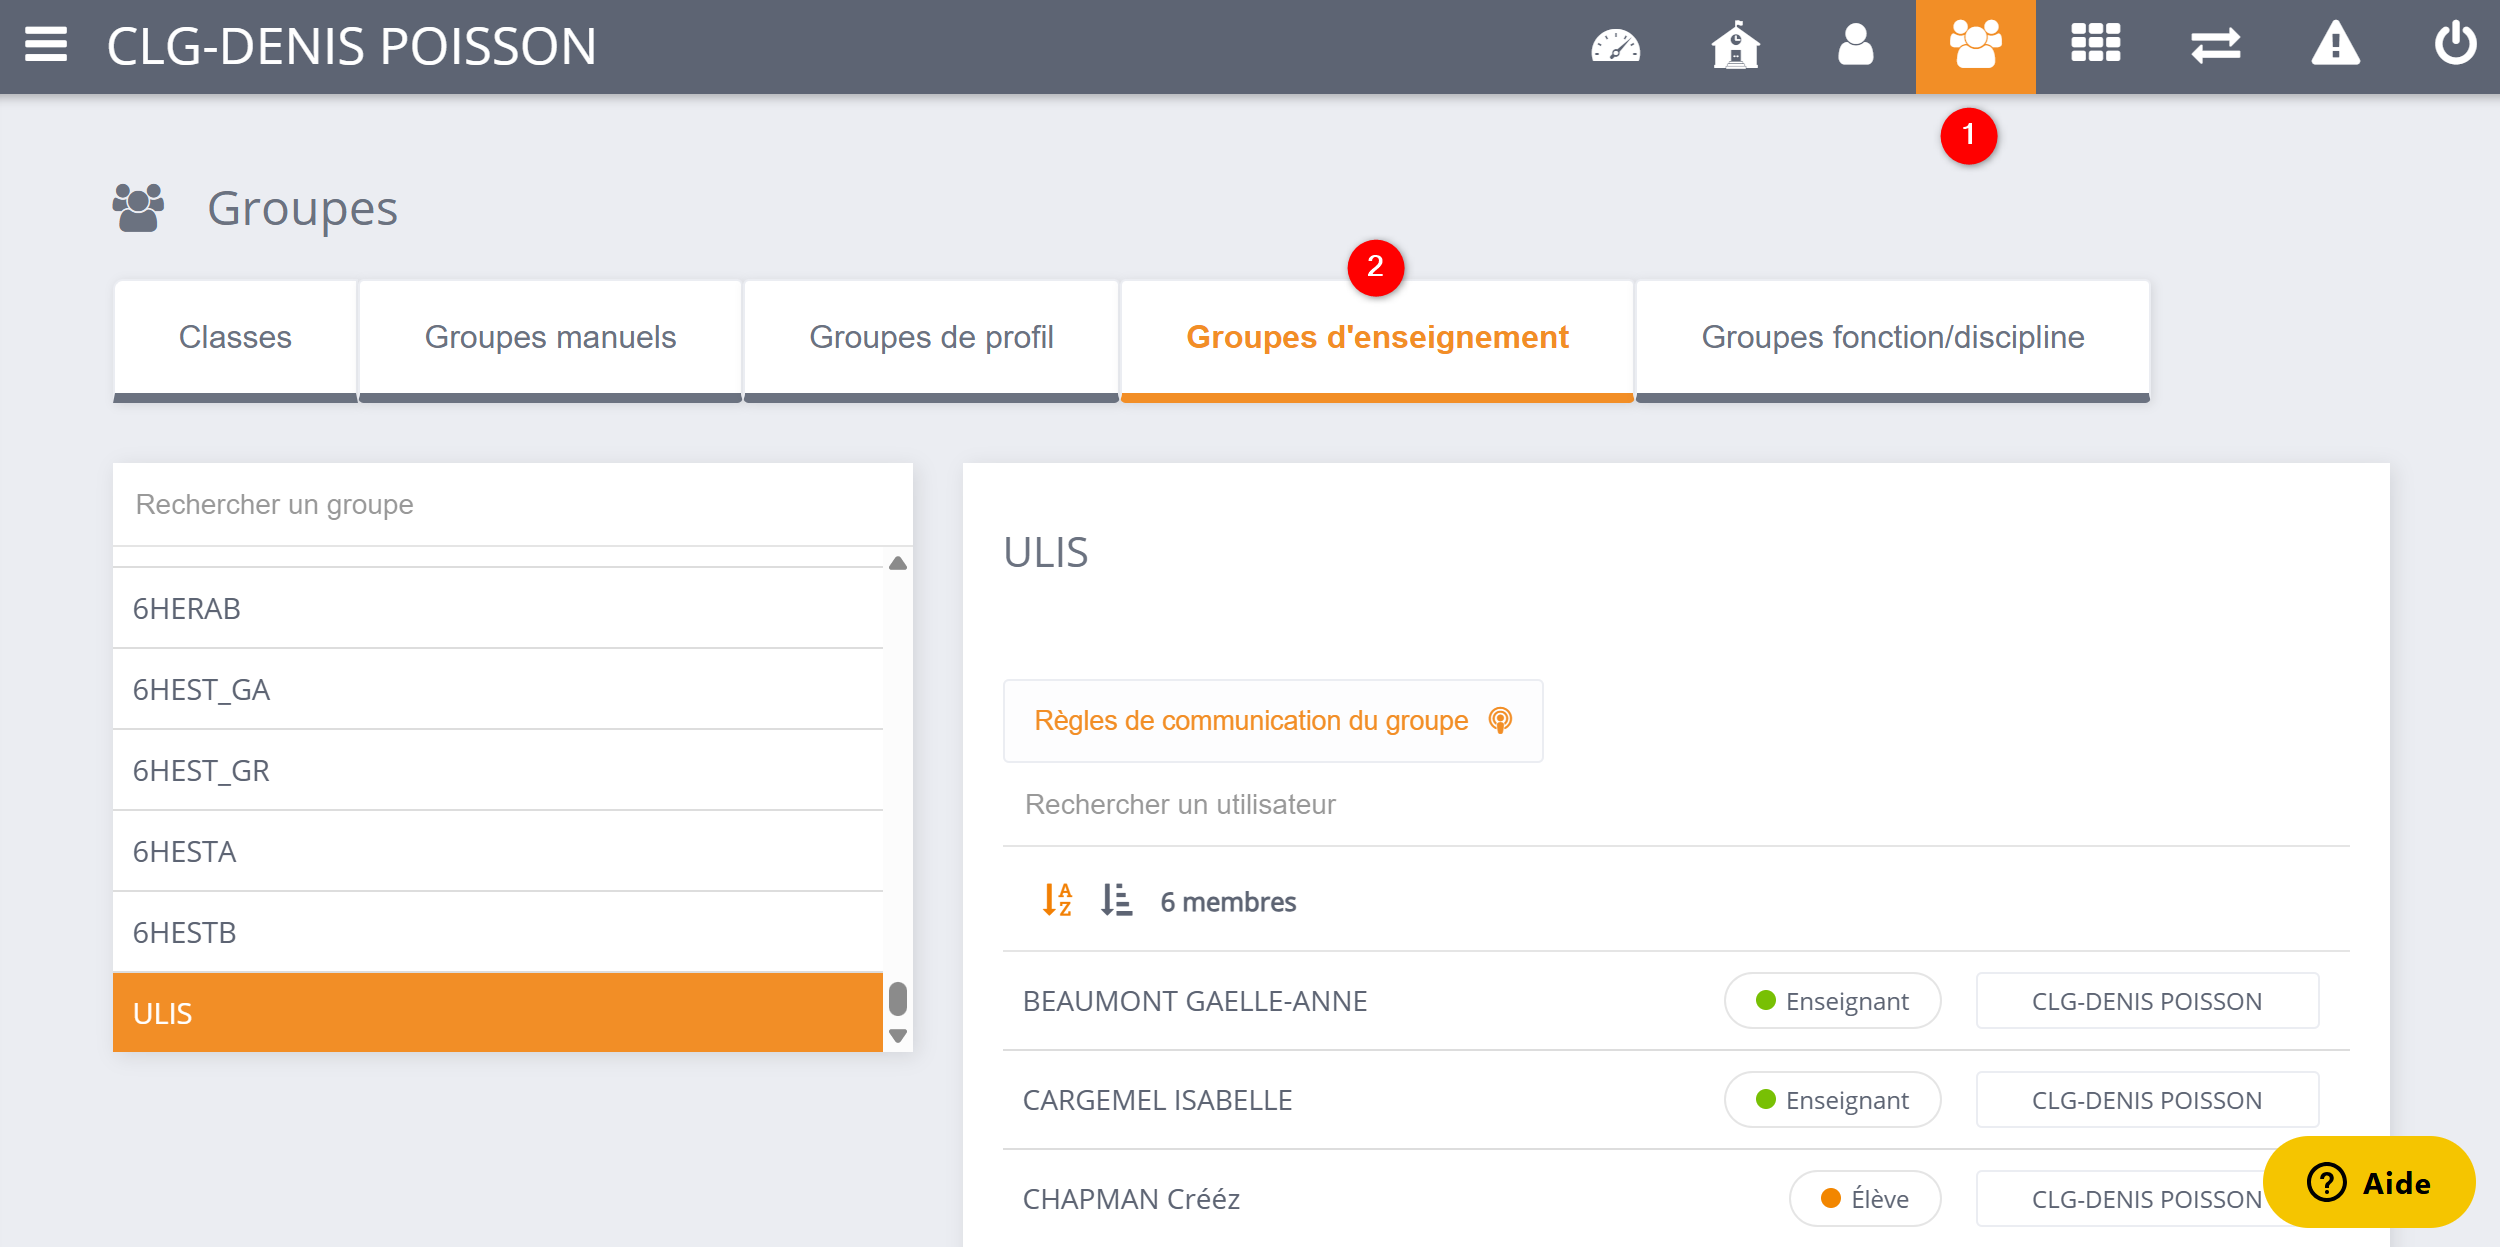2500x1247 pixels.
Task: Open the school structure icon
Action: coord(1735,45)
